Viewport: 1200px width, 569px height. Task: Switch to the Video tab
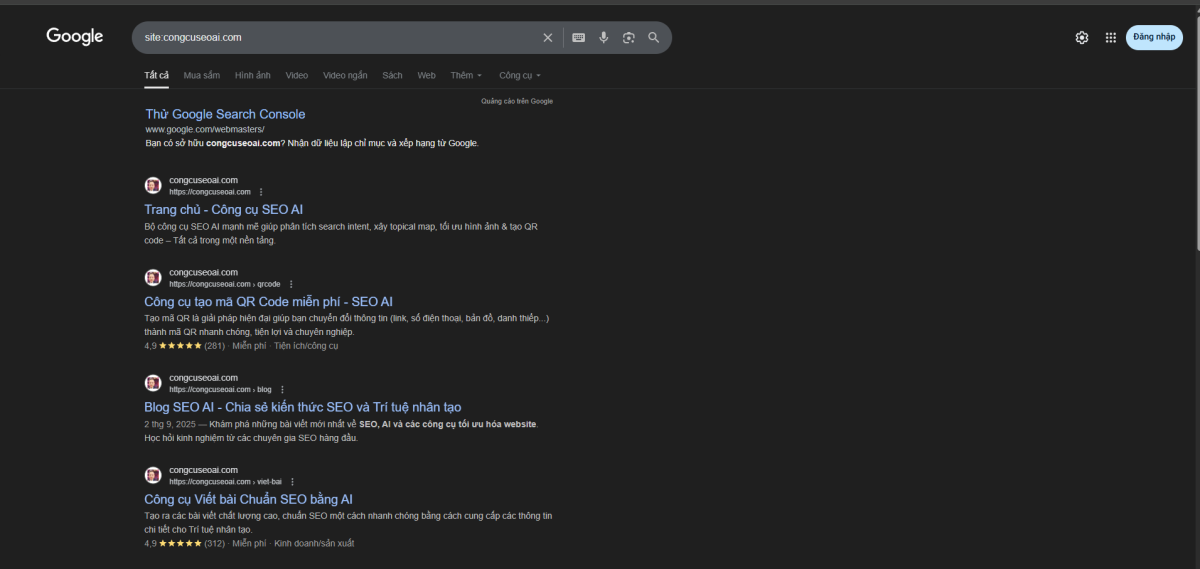click(296, 75)
